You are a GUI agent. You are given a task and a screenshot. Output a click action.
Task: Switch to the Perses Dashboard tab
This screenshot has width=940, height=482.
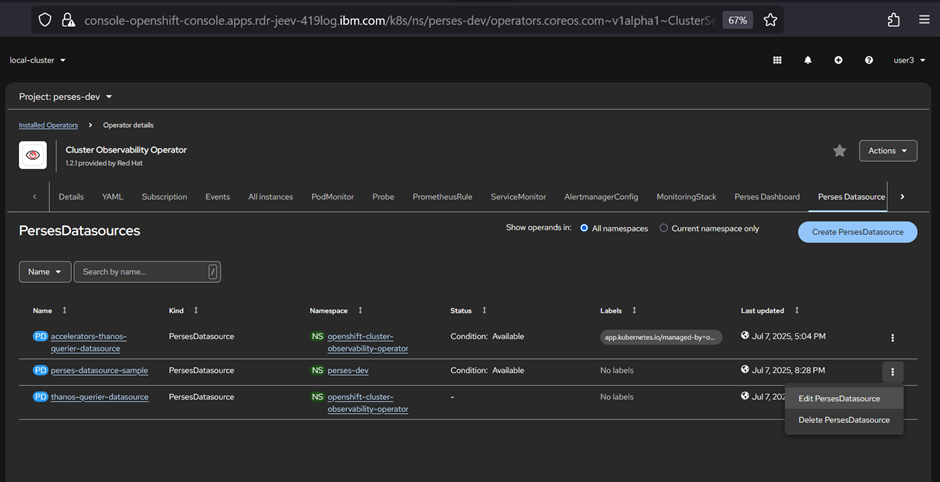point(767,197)
